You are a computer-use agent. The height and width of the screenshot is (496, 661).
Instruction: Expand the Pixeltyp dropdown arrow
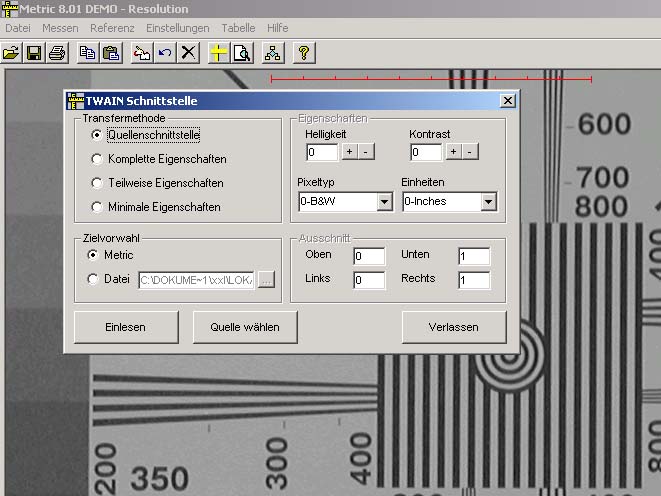click(x=384, y=202)
